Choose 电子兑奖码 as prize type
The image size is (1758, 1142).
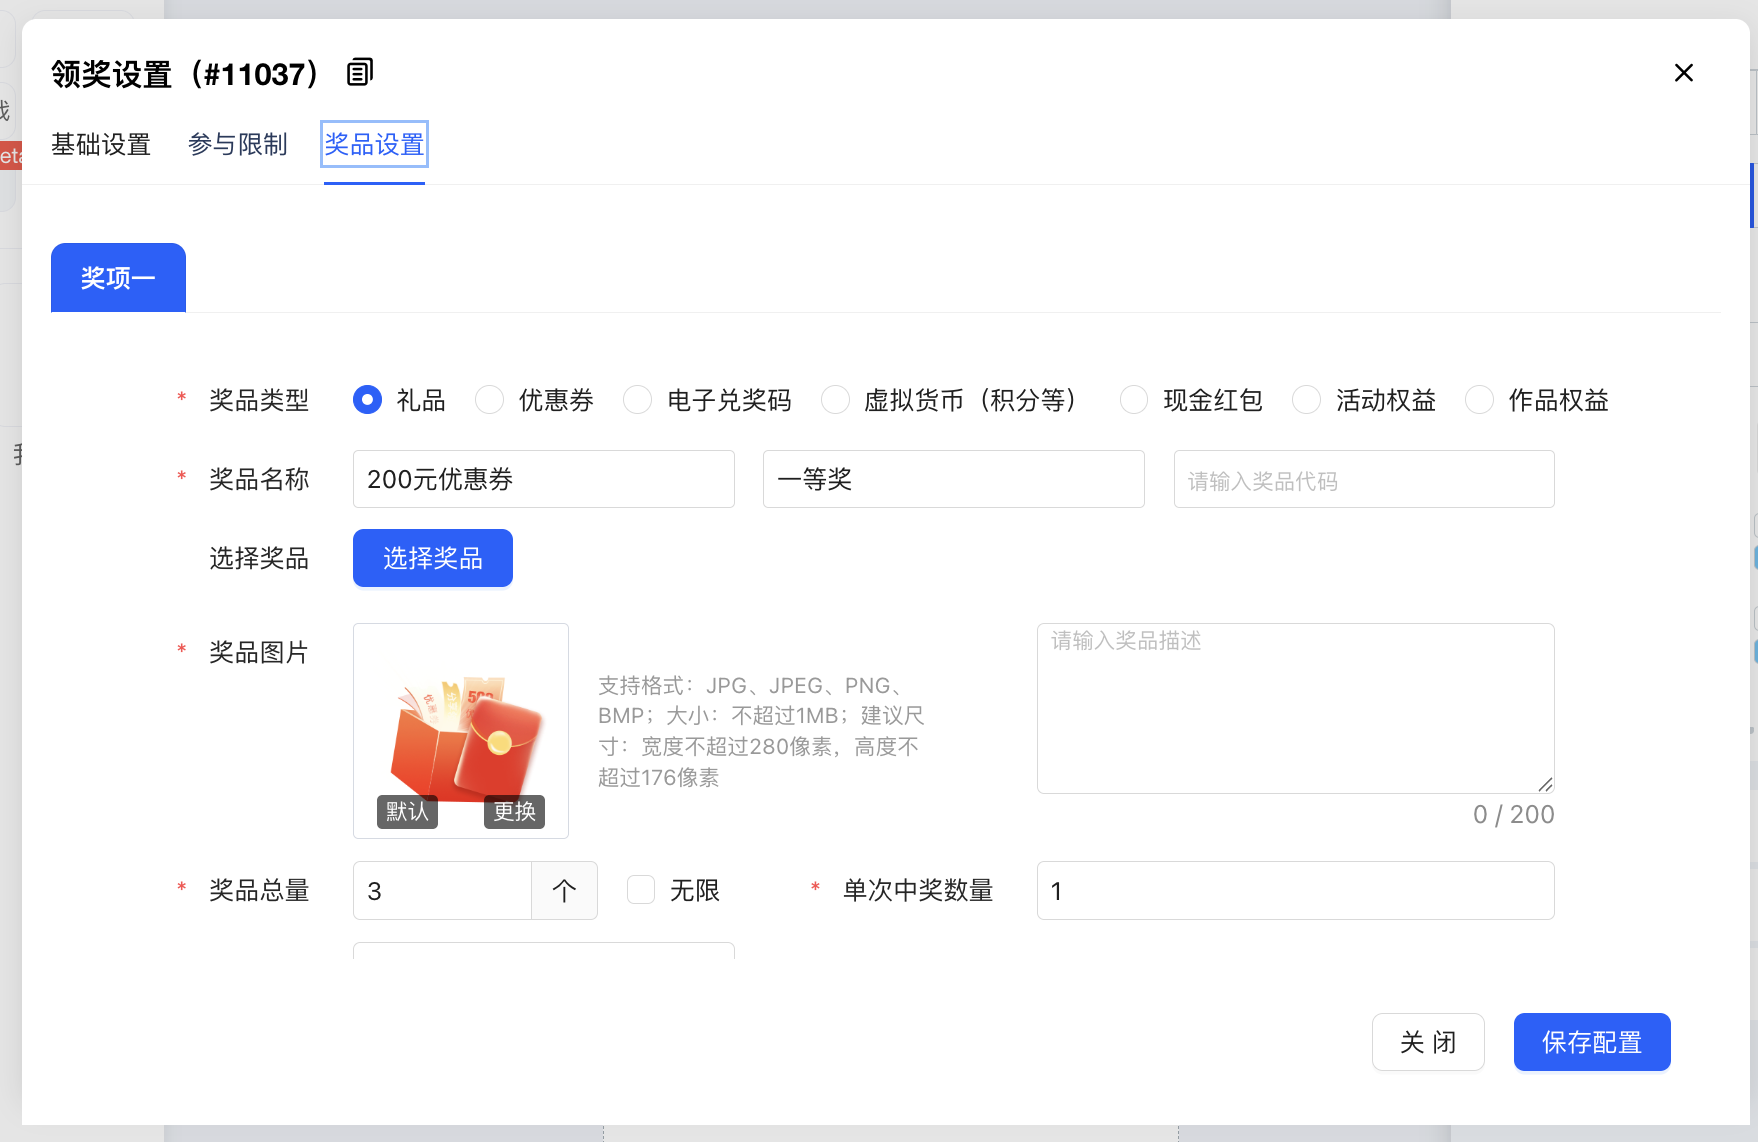pos(638,400)
